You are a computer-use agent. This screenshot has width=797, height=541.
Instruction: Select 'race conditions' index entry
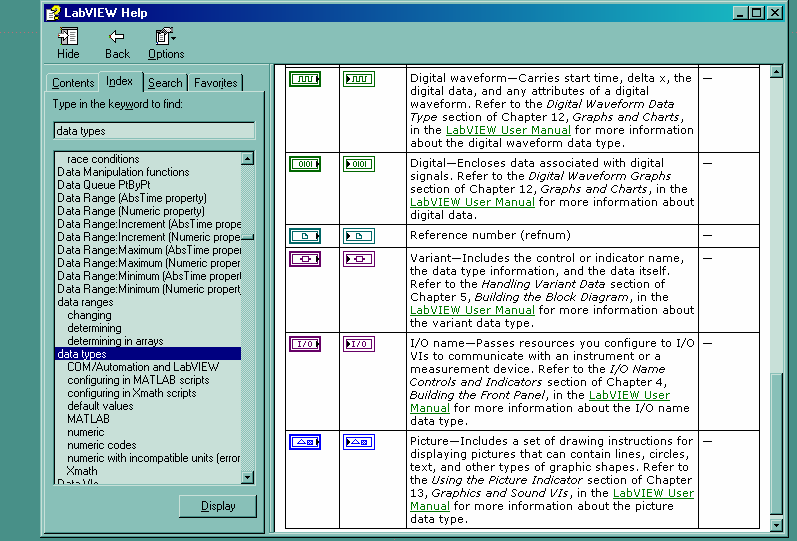103,159
